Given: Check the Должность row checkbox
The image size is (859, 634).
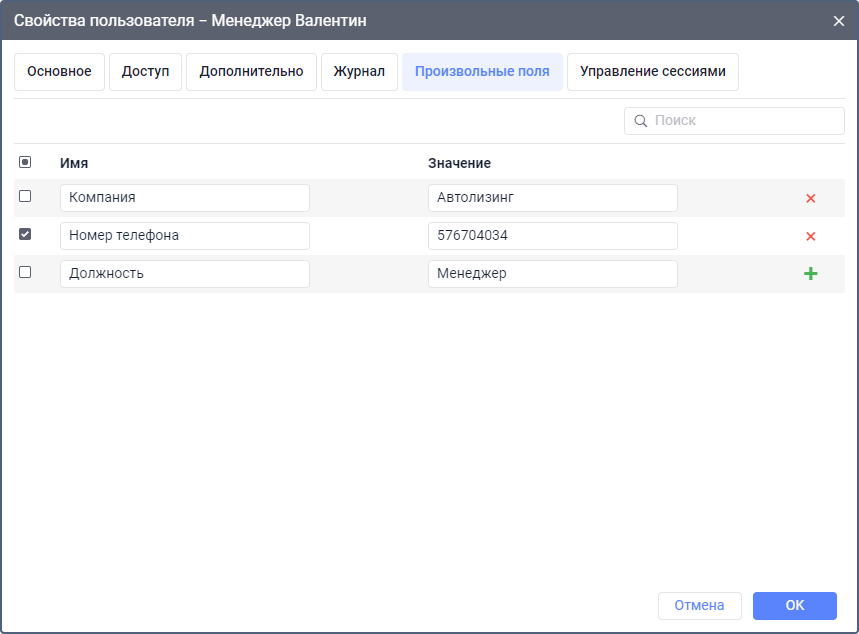Looking at the screenshot, I should coord(25,272).
